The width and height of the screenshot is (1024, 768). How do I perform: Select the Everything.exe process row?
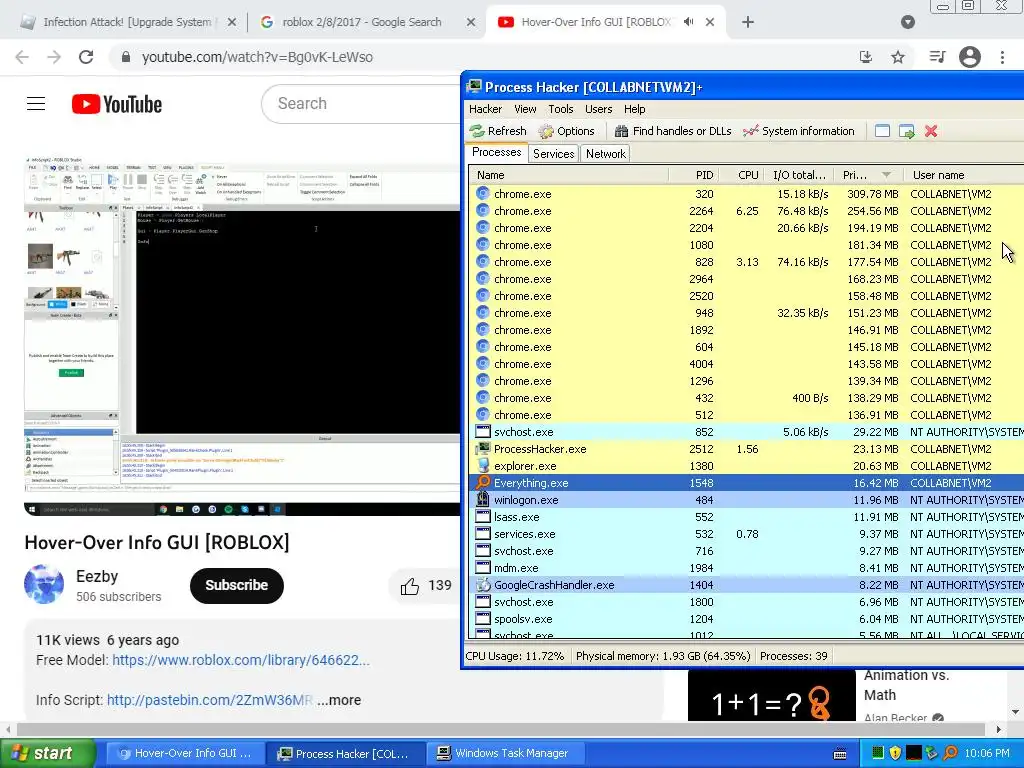coord(746,483)
